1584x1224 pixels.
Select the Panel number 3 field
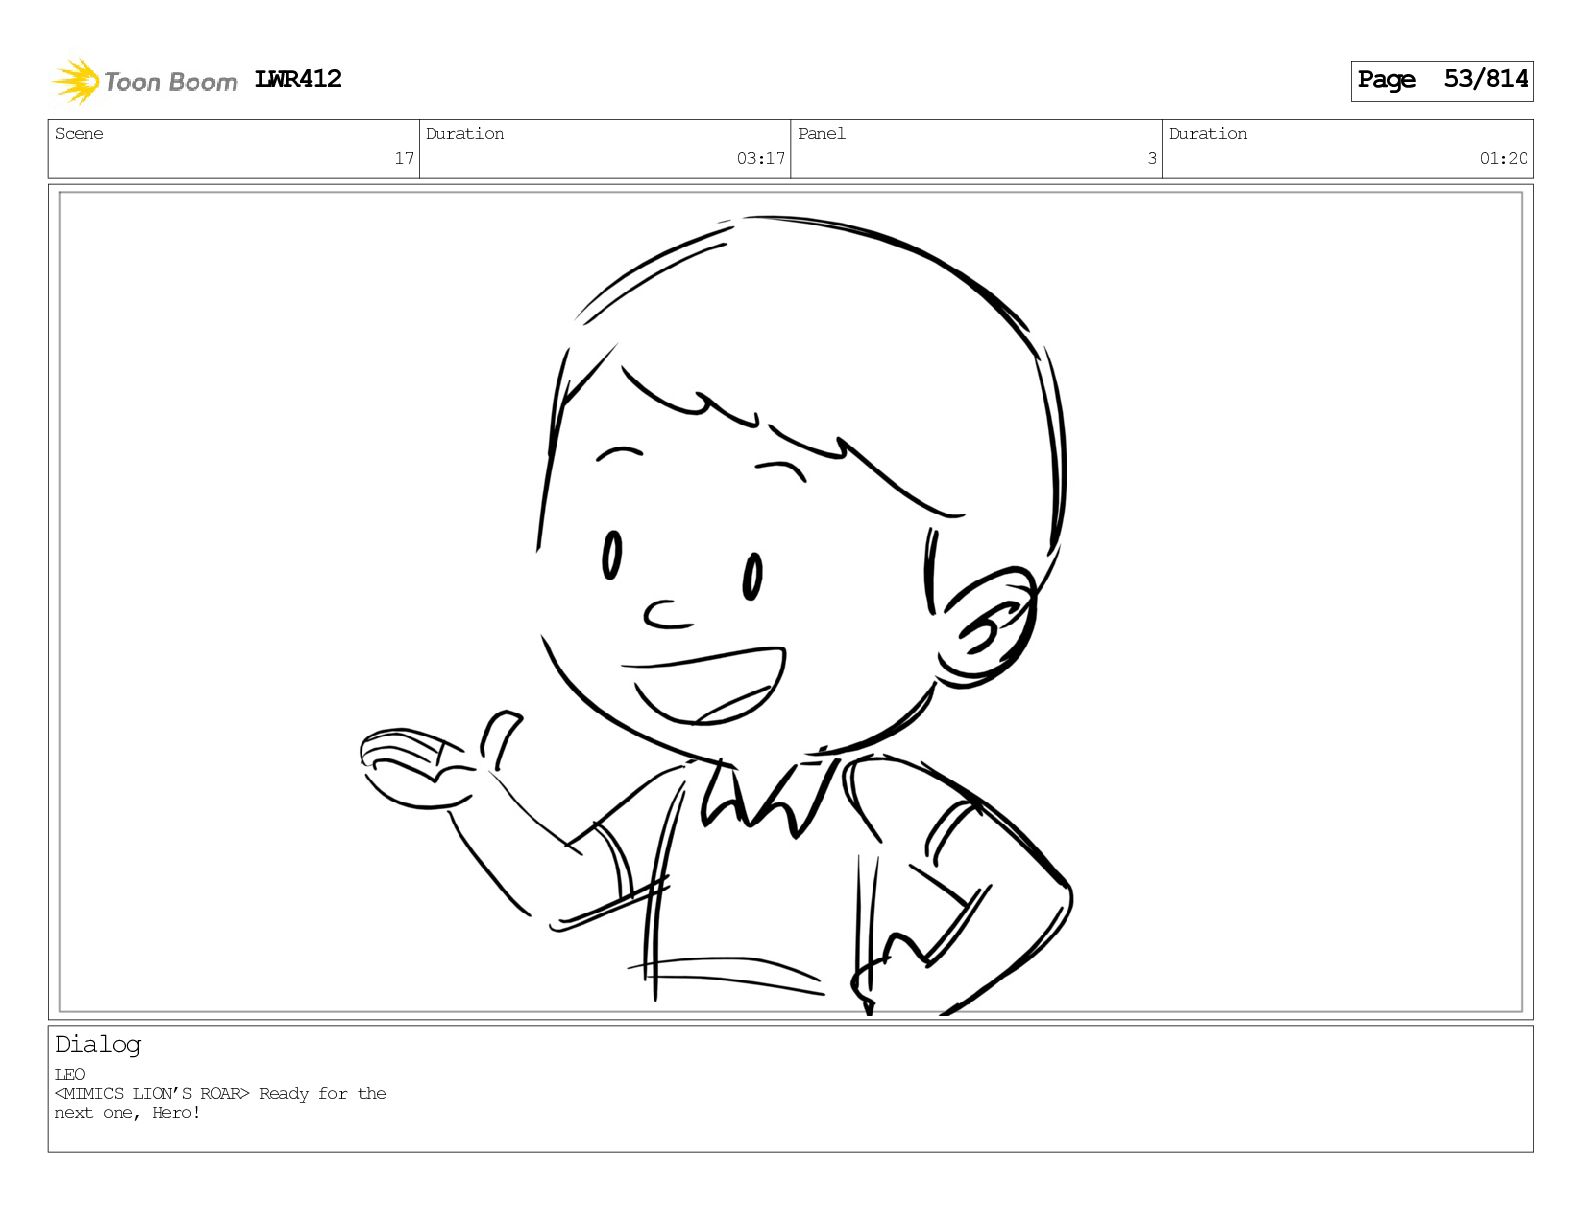[x=976, y=149]
